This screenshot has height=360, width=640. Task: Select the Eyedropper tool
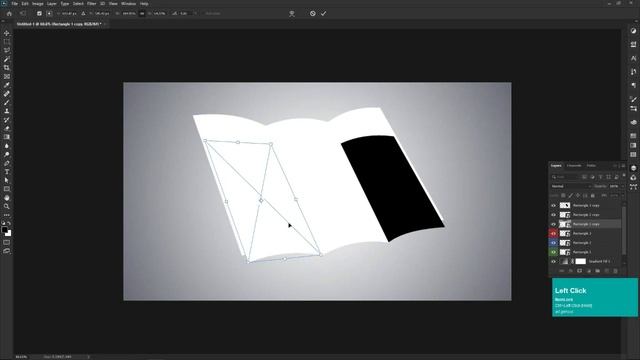[7, 85]
